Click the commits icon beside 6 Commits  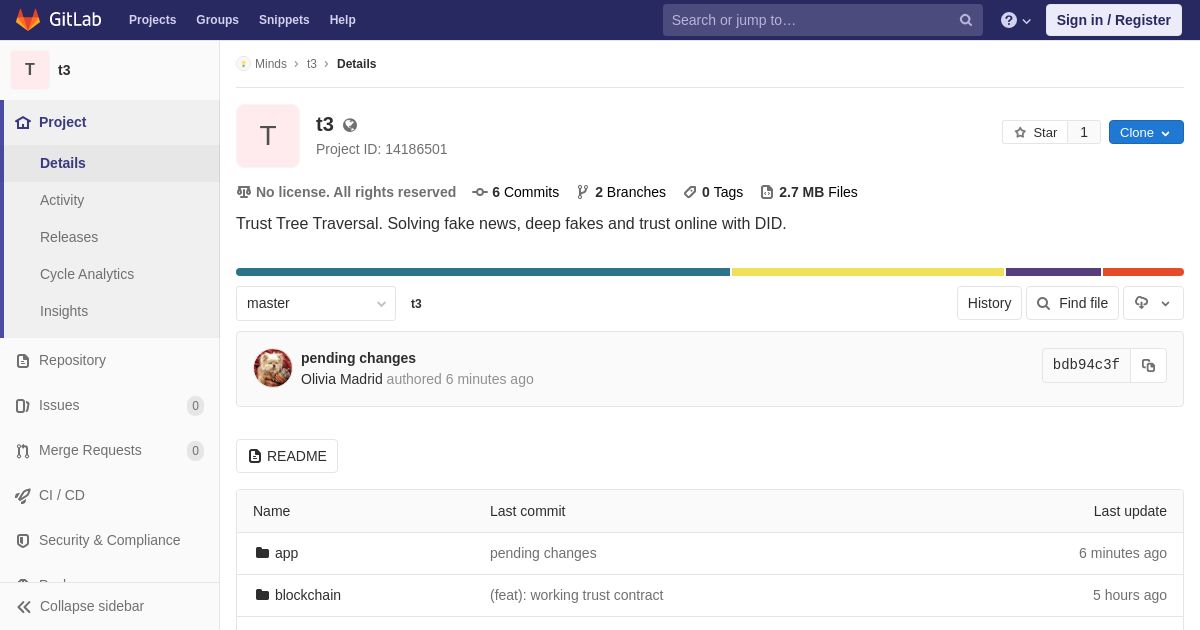pyautogui.click(x=480, y=192)
